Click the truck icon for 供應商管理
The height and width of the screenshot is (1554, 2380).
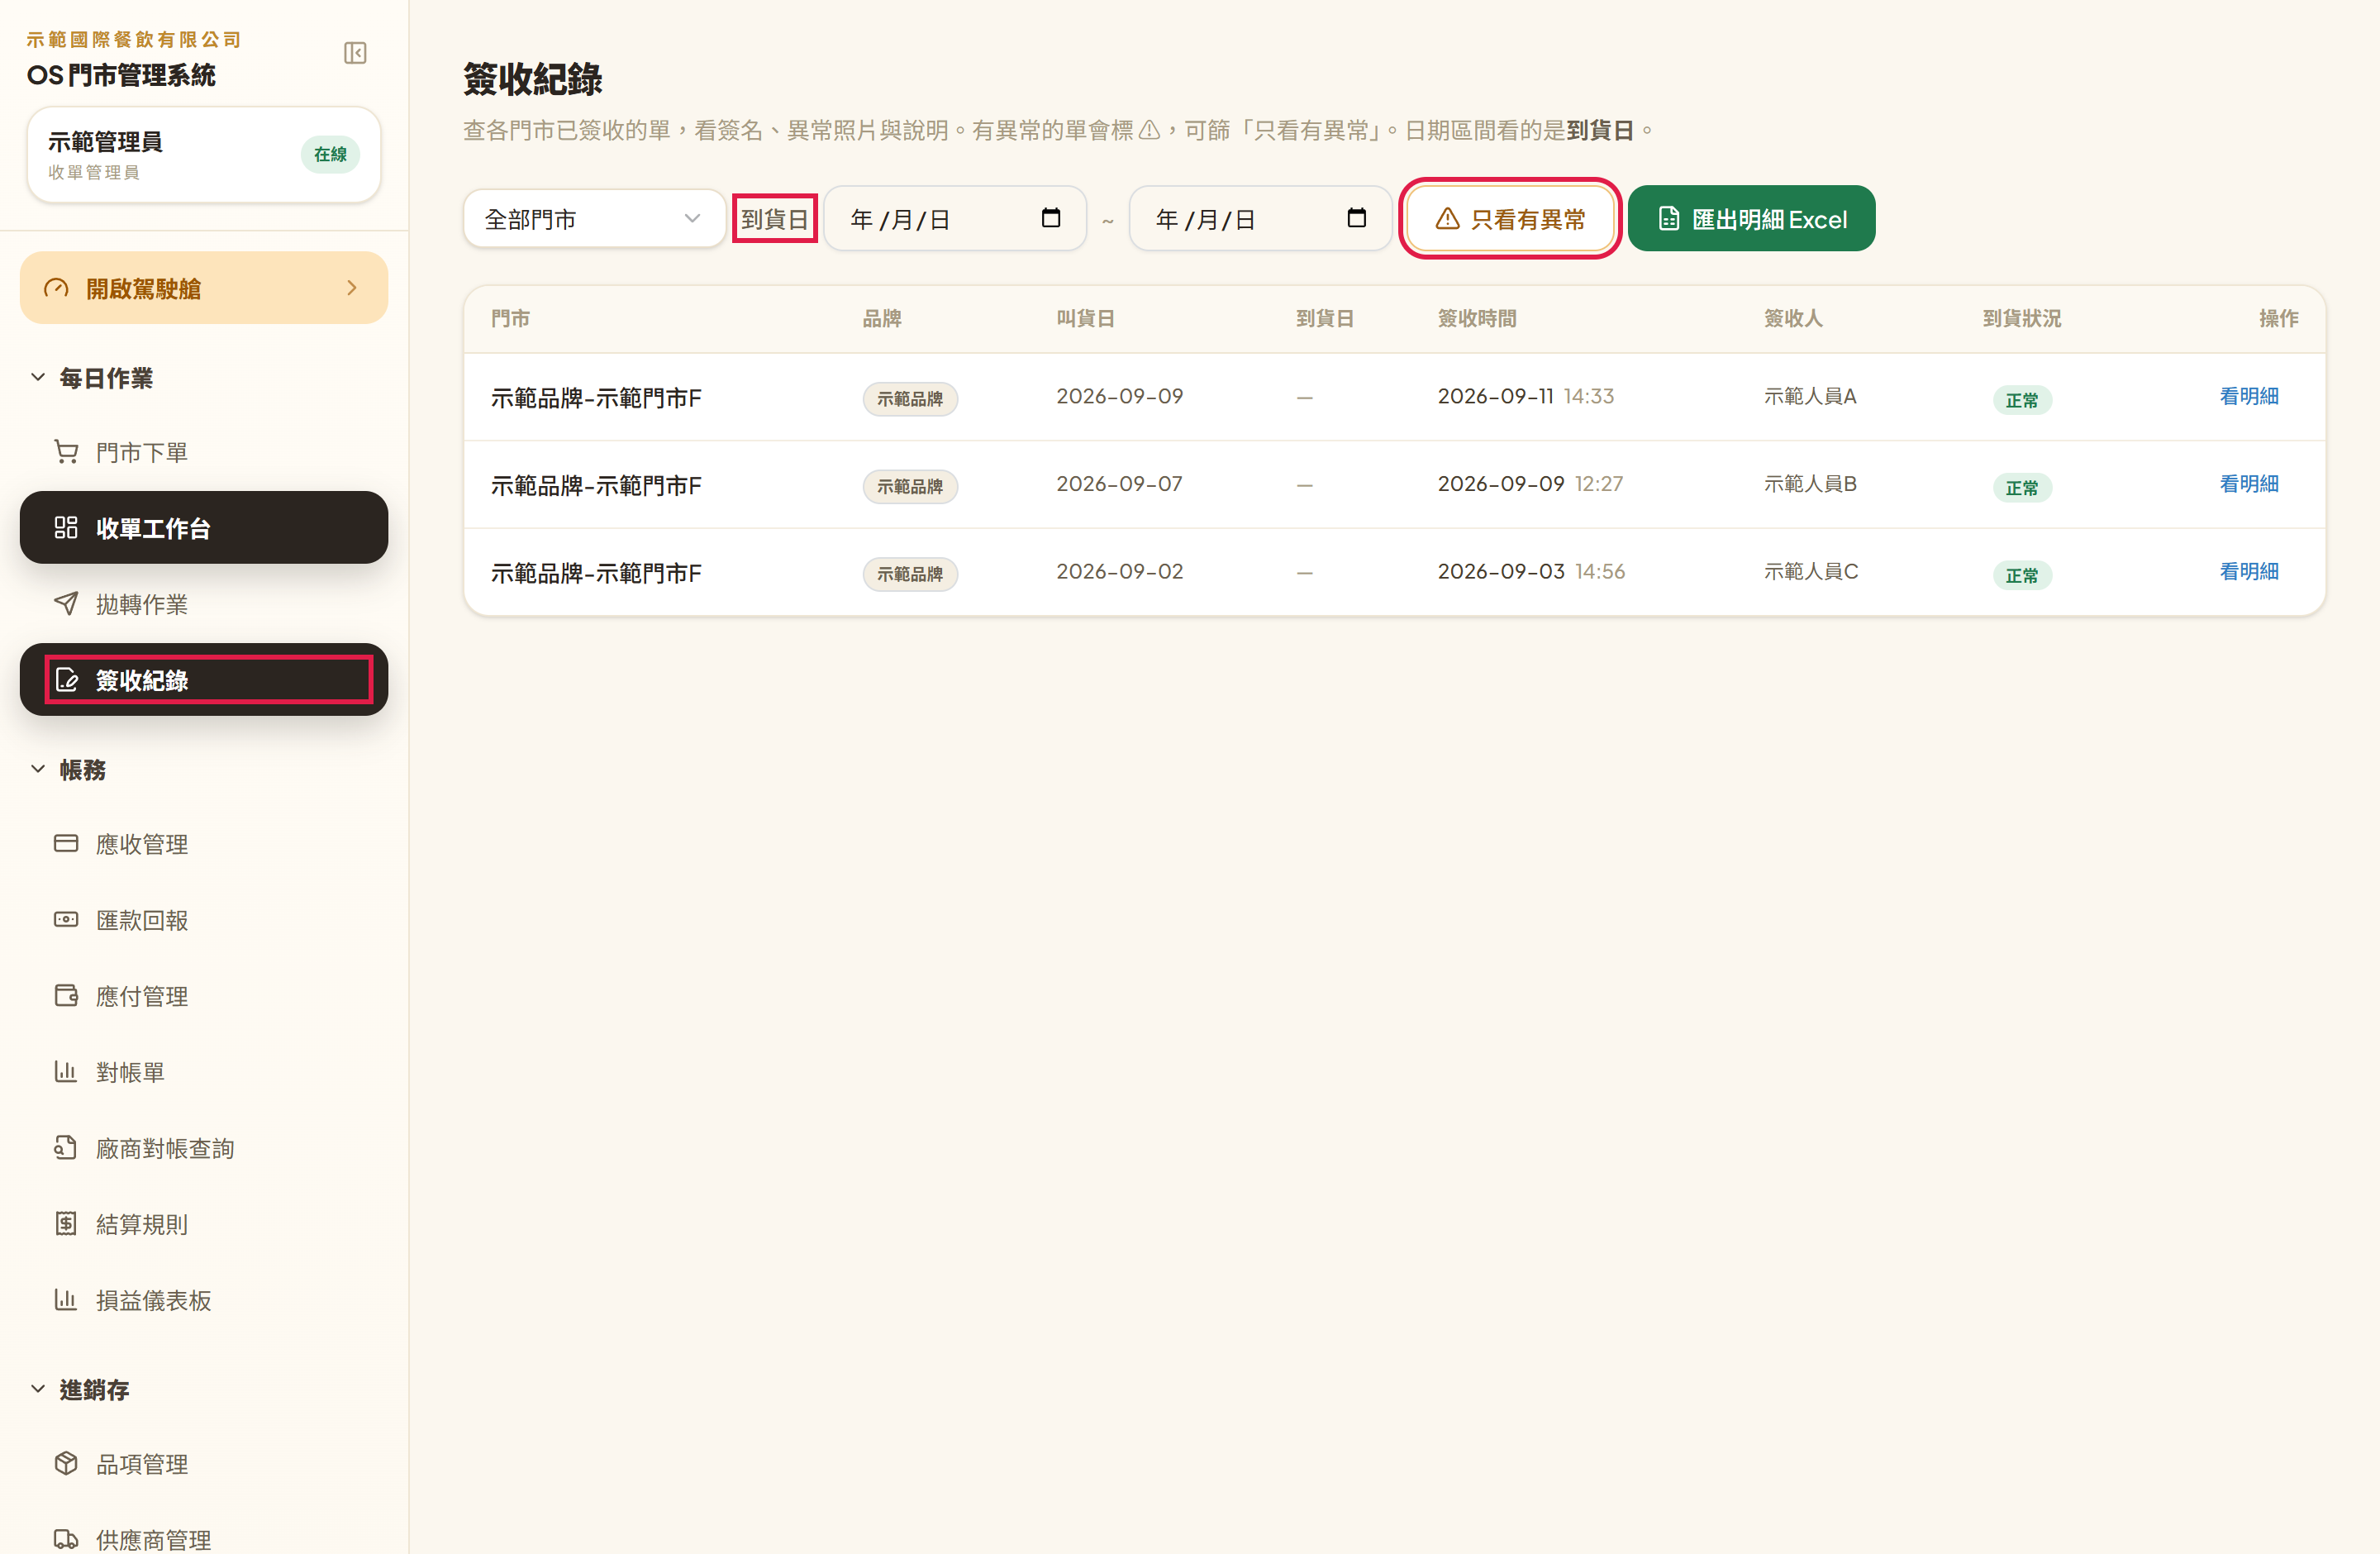(x=66, y=1539)
